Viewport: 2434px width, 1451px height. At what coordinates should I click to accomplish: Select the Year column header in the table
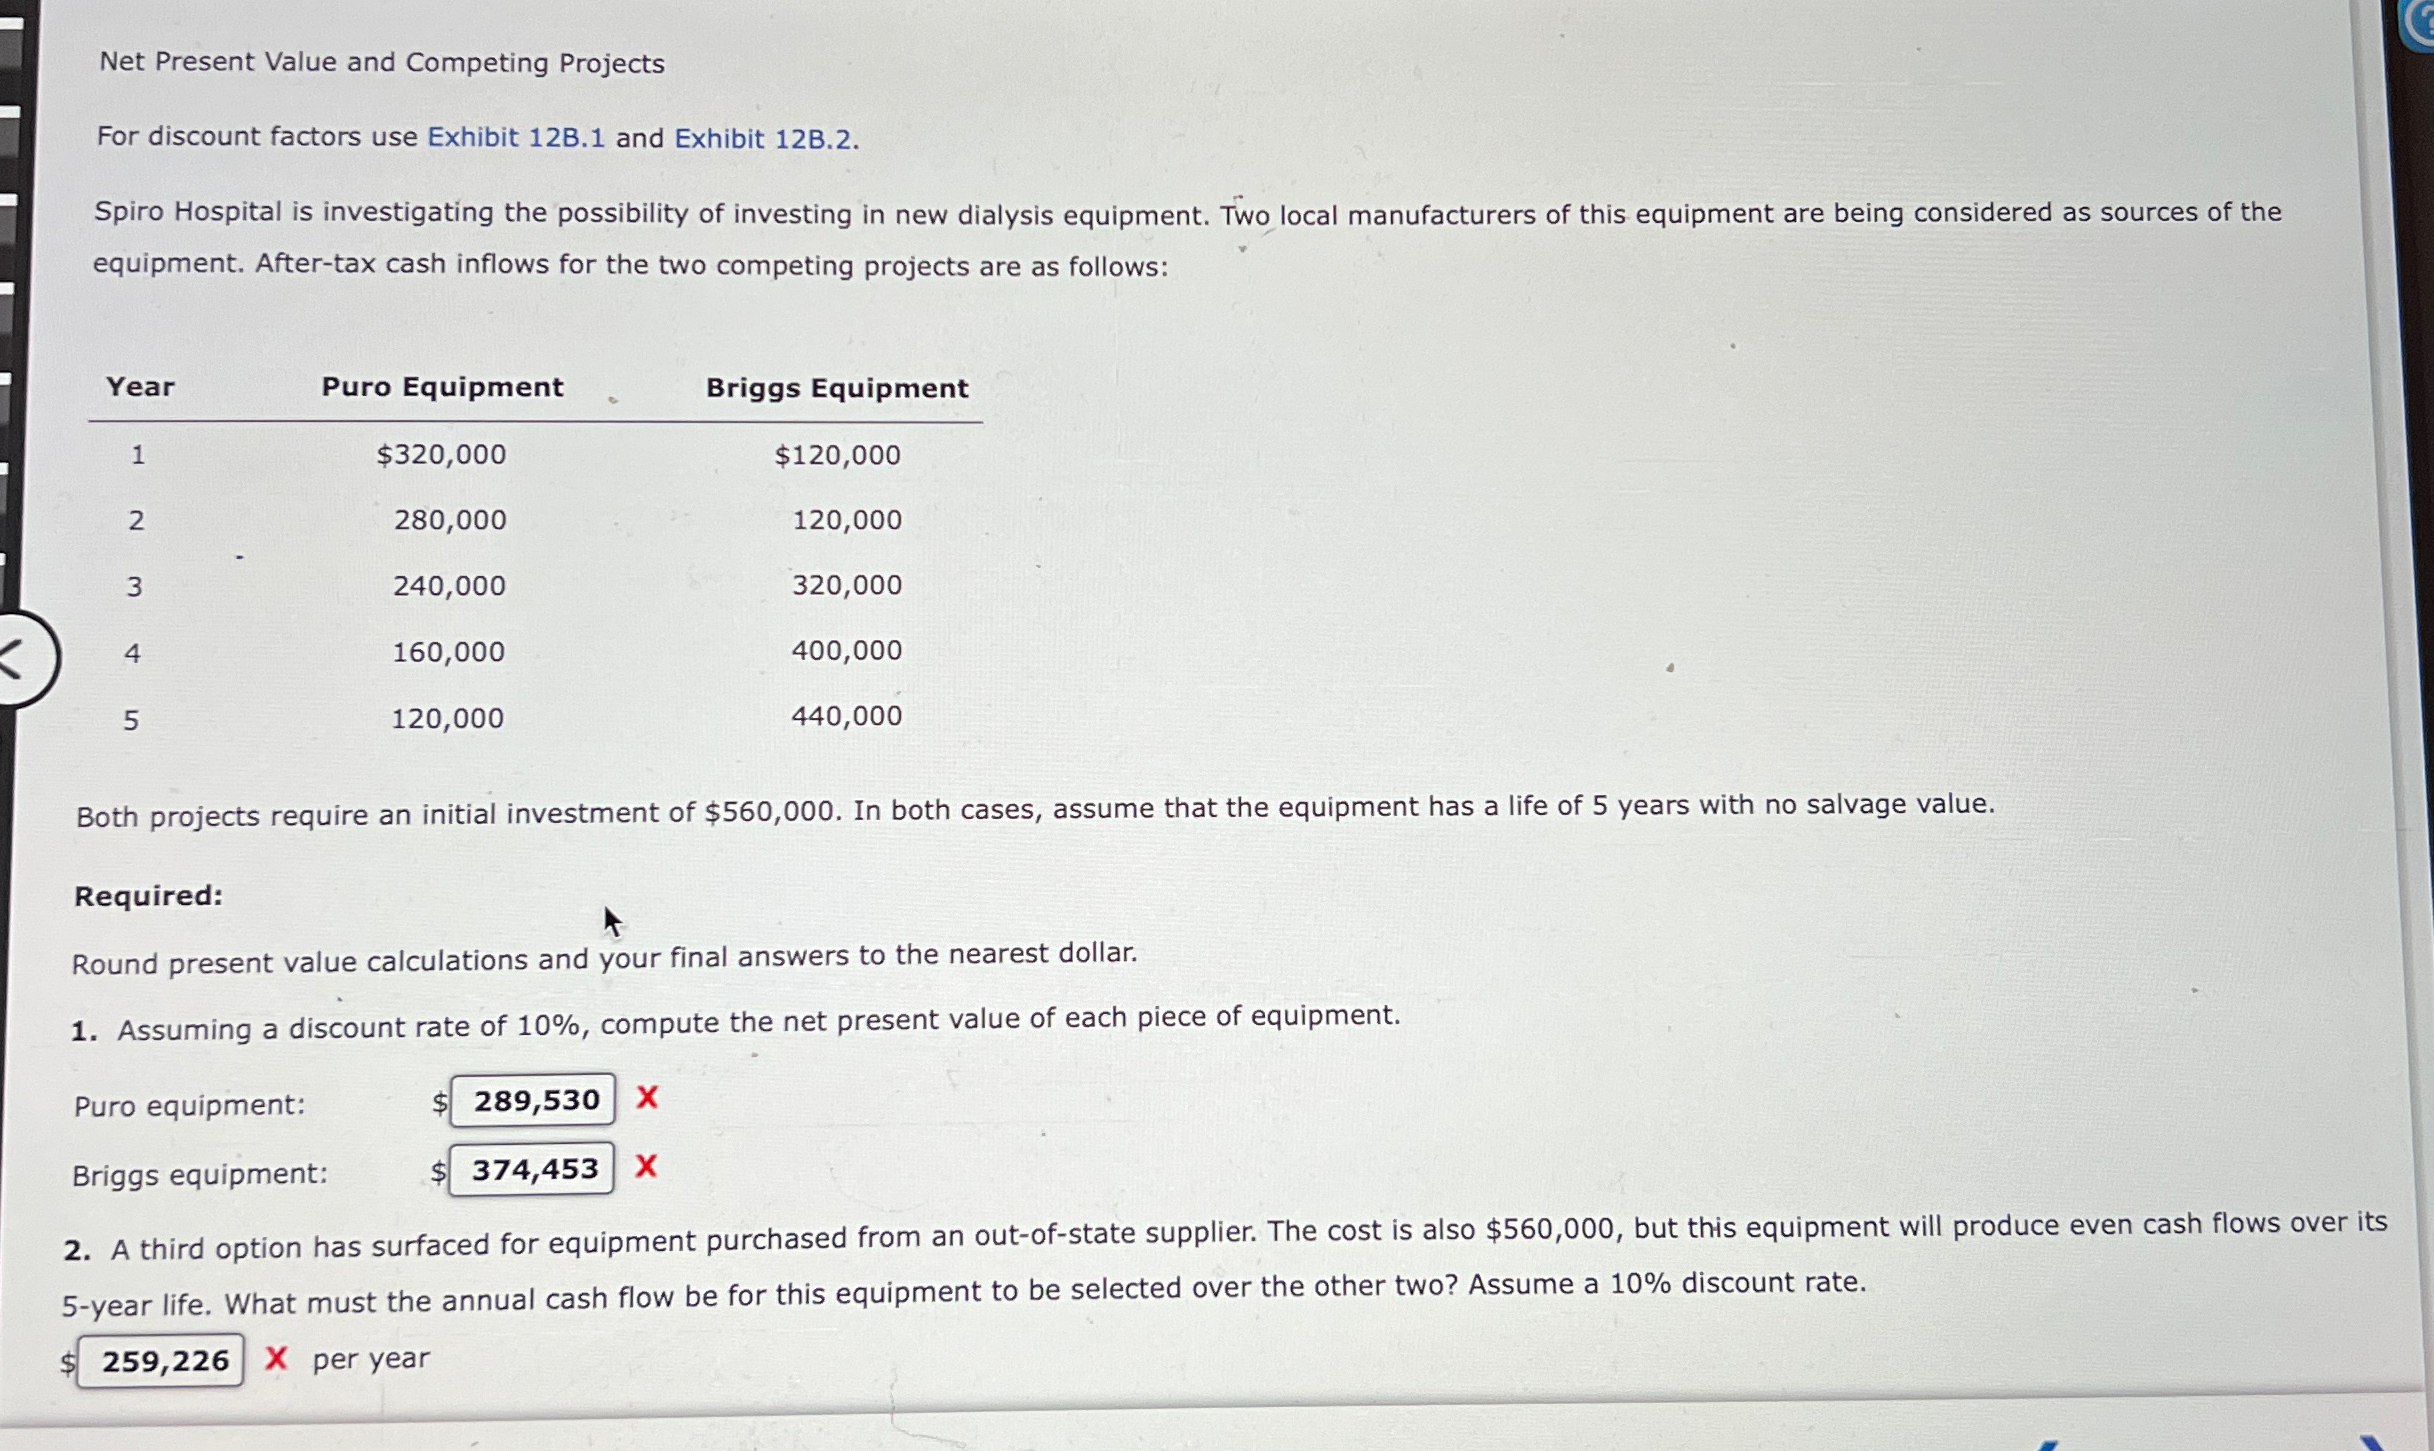(x=138, y=388)
